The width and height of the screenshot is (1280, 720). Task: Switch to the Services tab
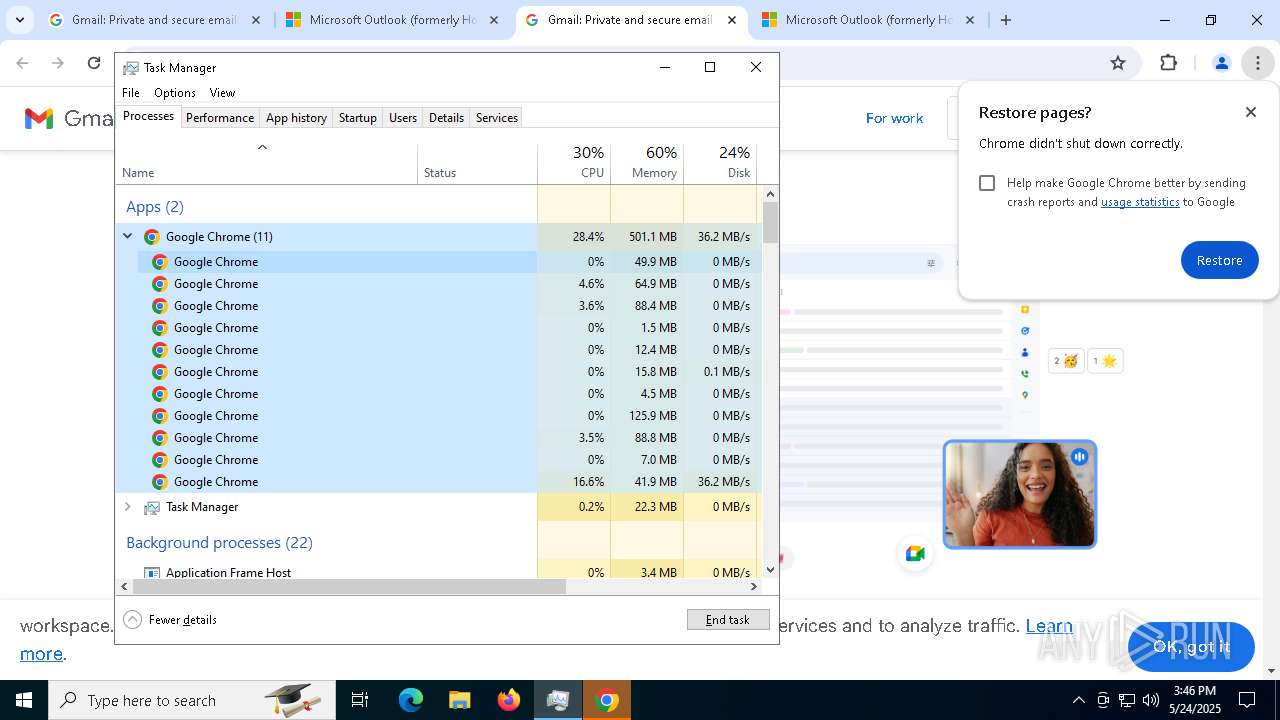pyautogui.click(x=497, y=118)
